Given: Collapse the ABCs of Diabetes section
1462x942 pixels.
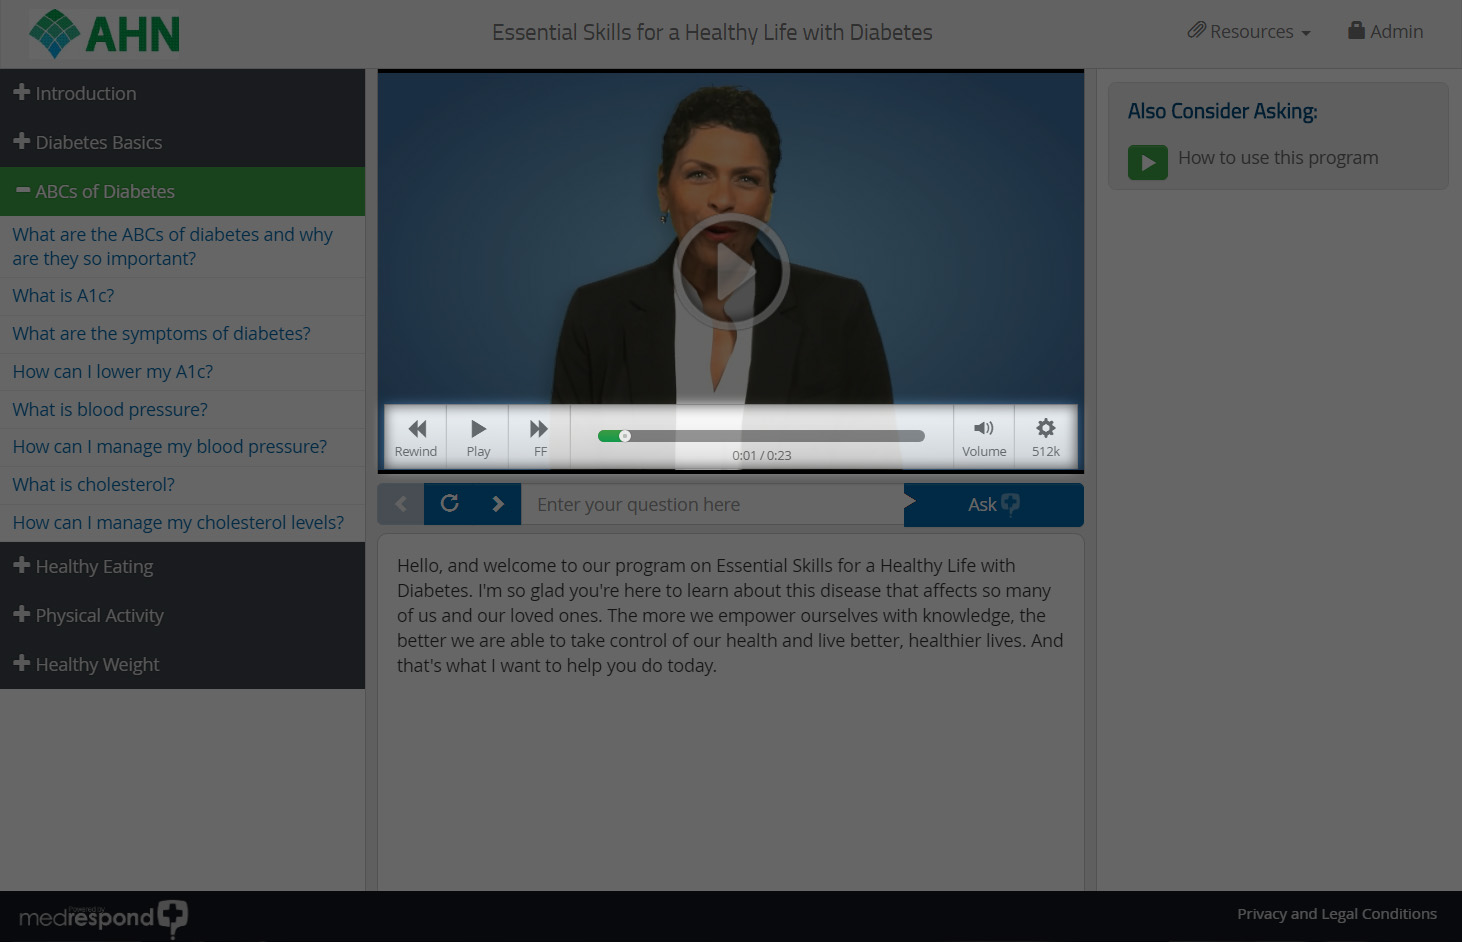Looking at the screenshot, I should point(104,191).
